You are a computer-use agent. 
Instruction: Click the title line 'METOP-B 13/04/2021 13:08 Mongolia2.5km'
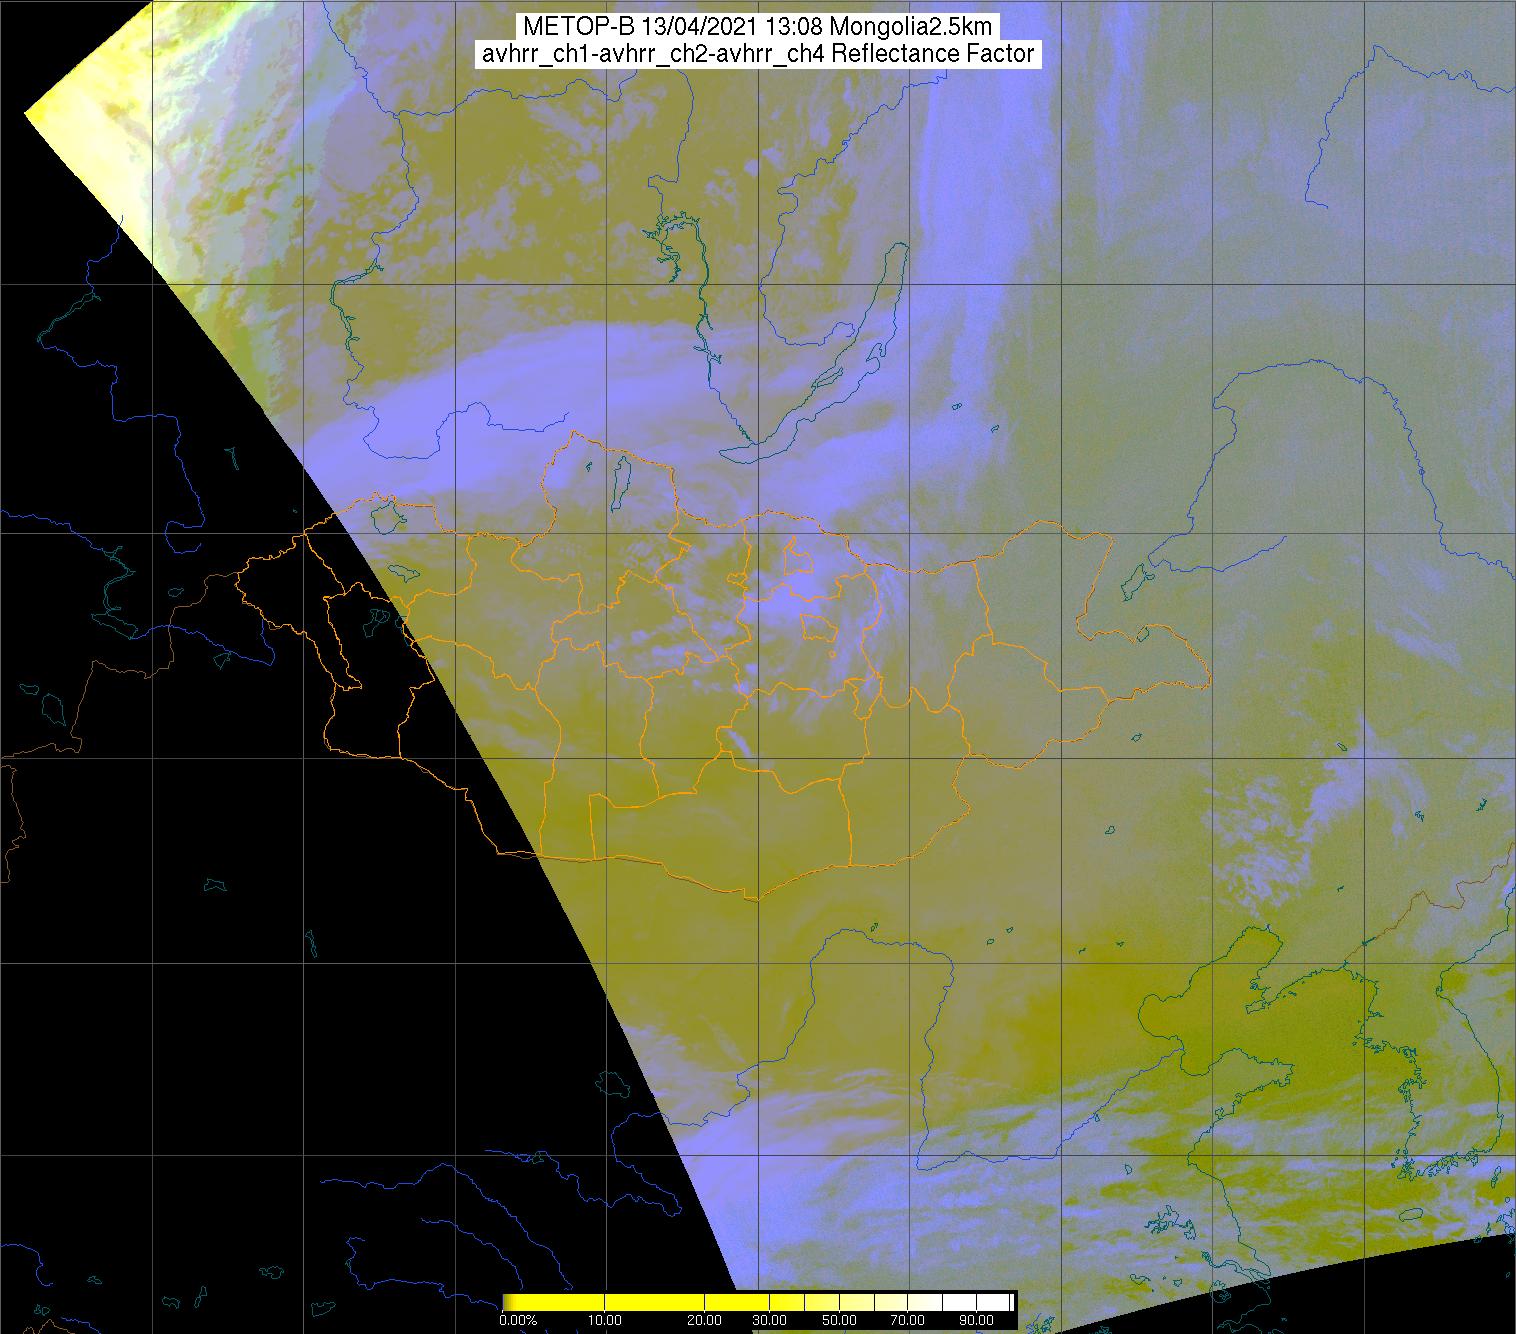[757, 27]
